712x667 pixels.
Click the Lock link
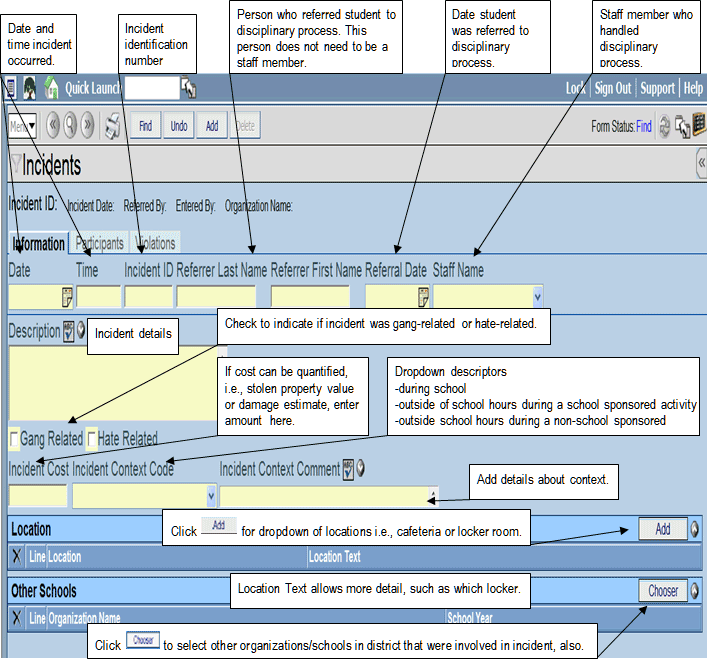pyautogui.click(x=576, y=88)
